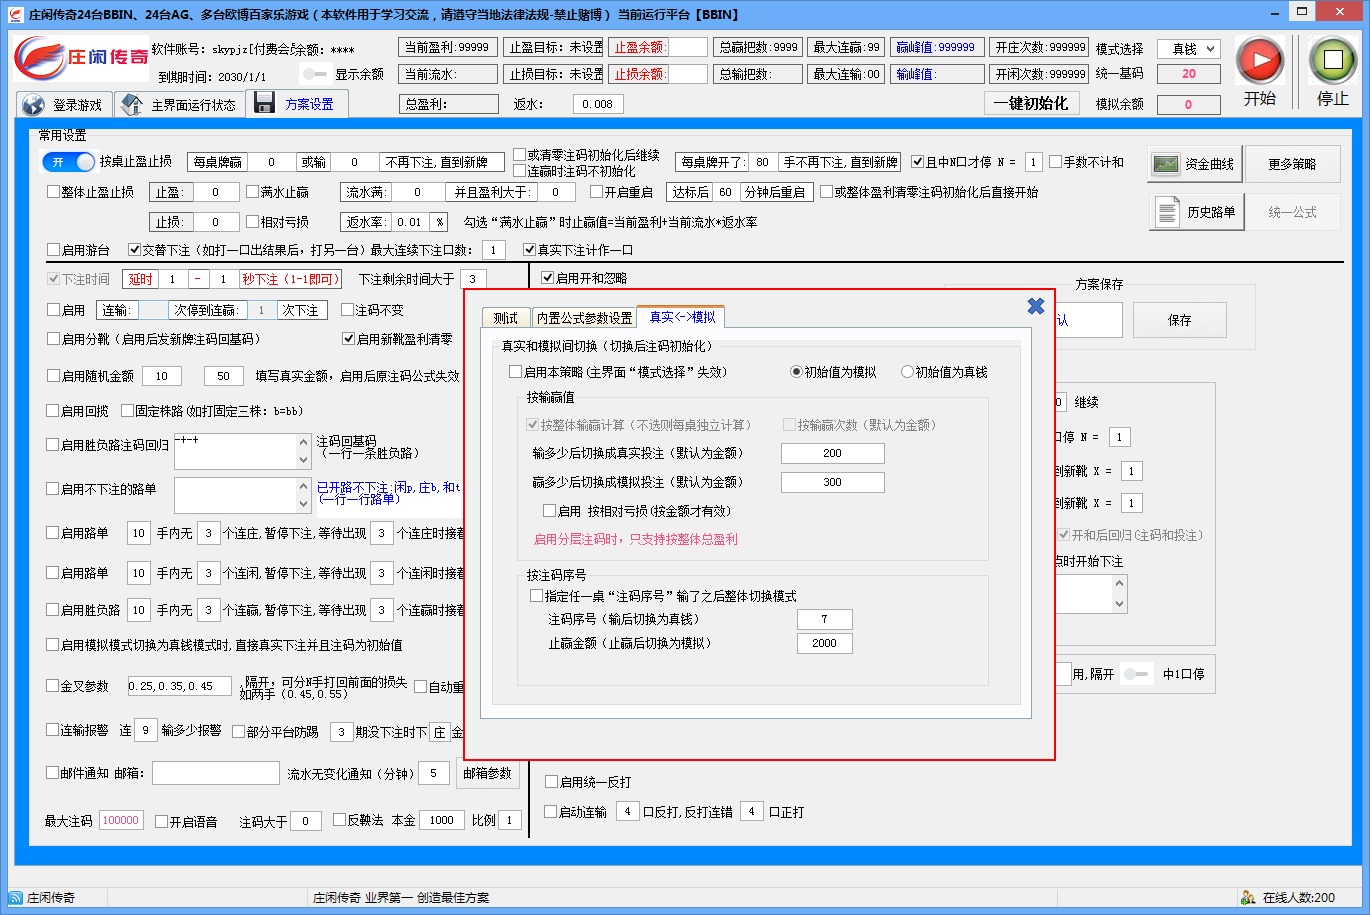The width and height of the screenshot is (1370, 915).
Task: Click the 更多策略 button
Action: 1291,164
